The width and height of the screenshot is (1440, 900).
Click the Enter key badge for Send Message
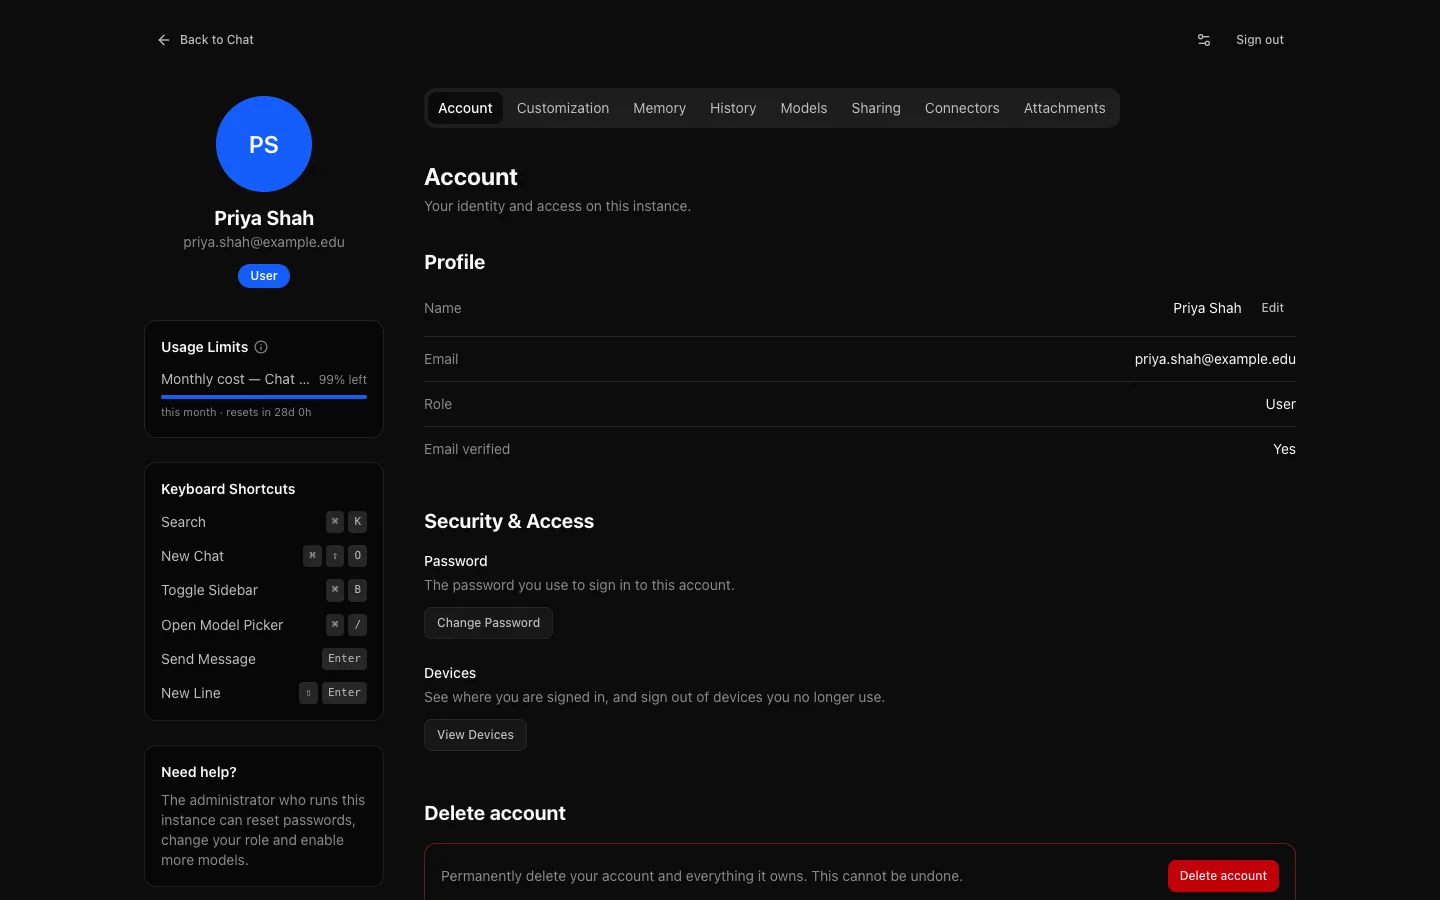pyautogui.click(x=344, y=659)
